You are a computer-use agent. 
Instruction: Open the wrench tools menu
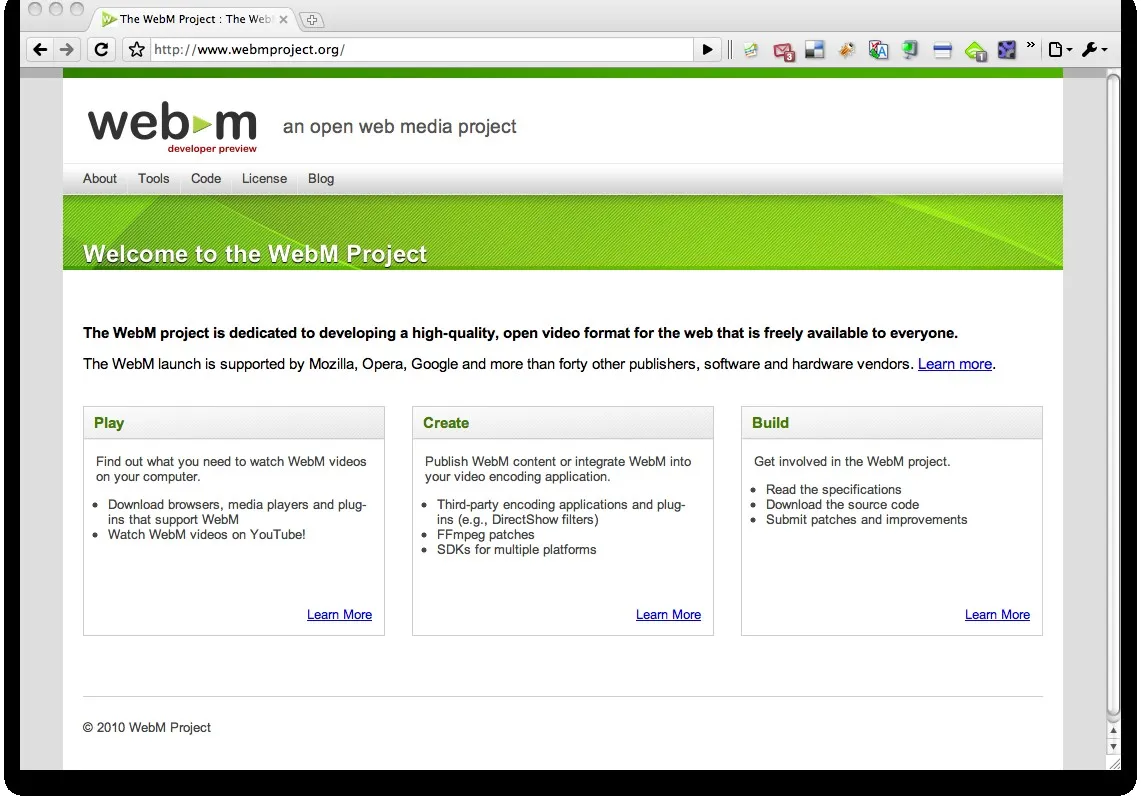(1094, 49)
